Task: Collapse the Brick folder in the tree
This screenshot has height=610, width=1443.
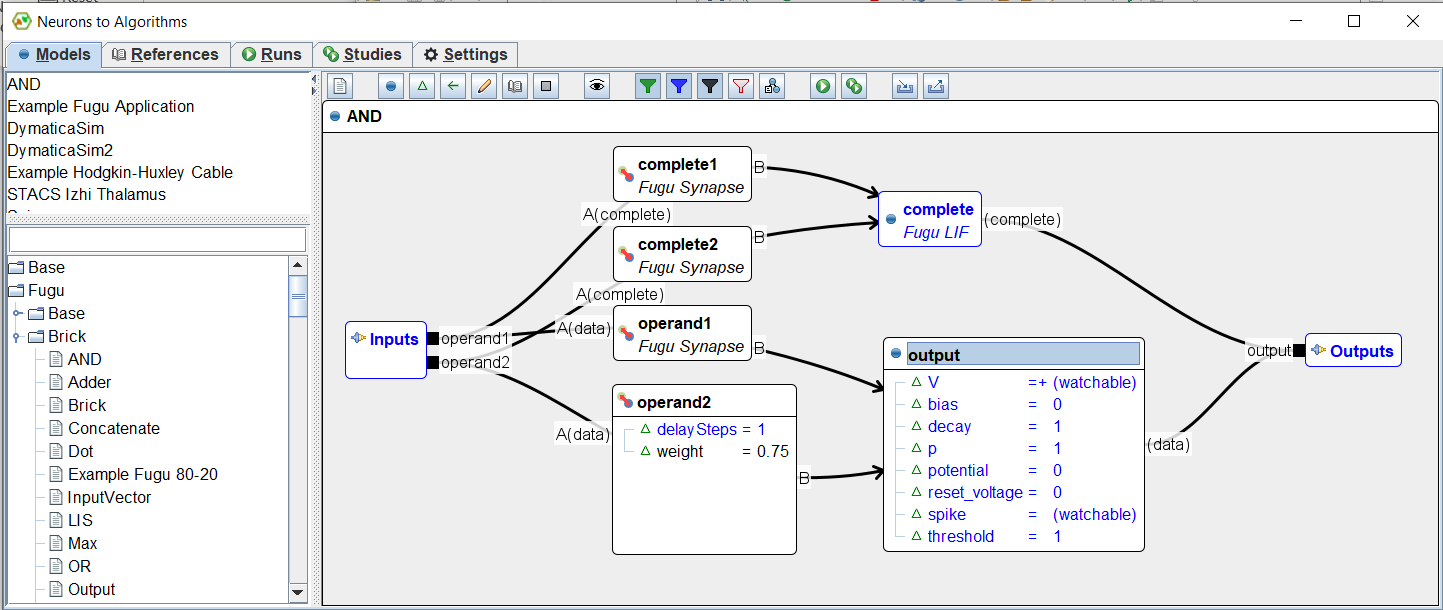Action: (x=17, y=337)
